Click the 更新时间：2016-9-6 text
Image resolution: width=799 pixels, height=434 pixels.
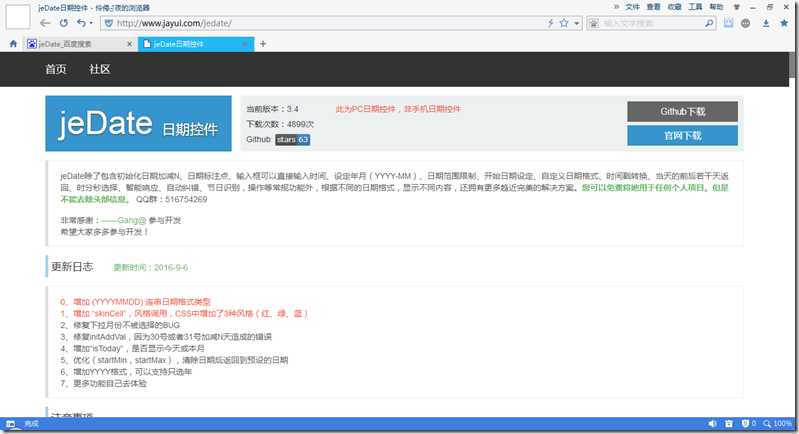pos(150,267)
